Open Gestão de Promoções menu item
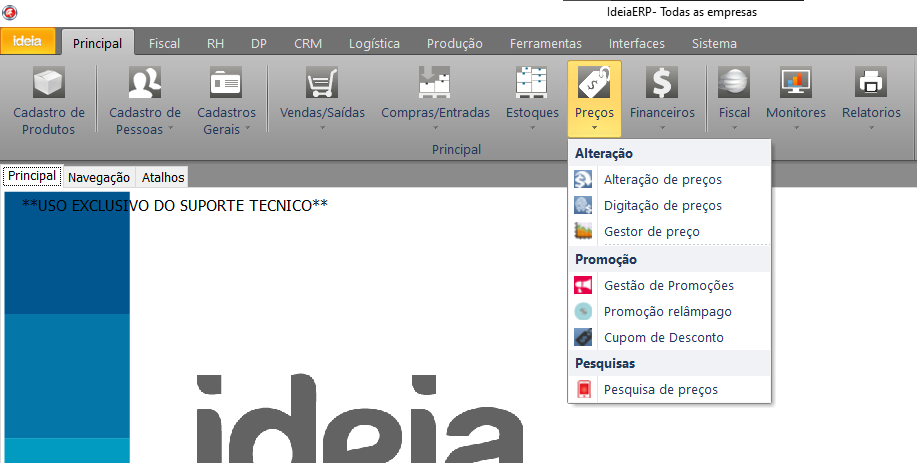Image resolution: width=917 pixels, height=463 pixels. coord(668,286)
